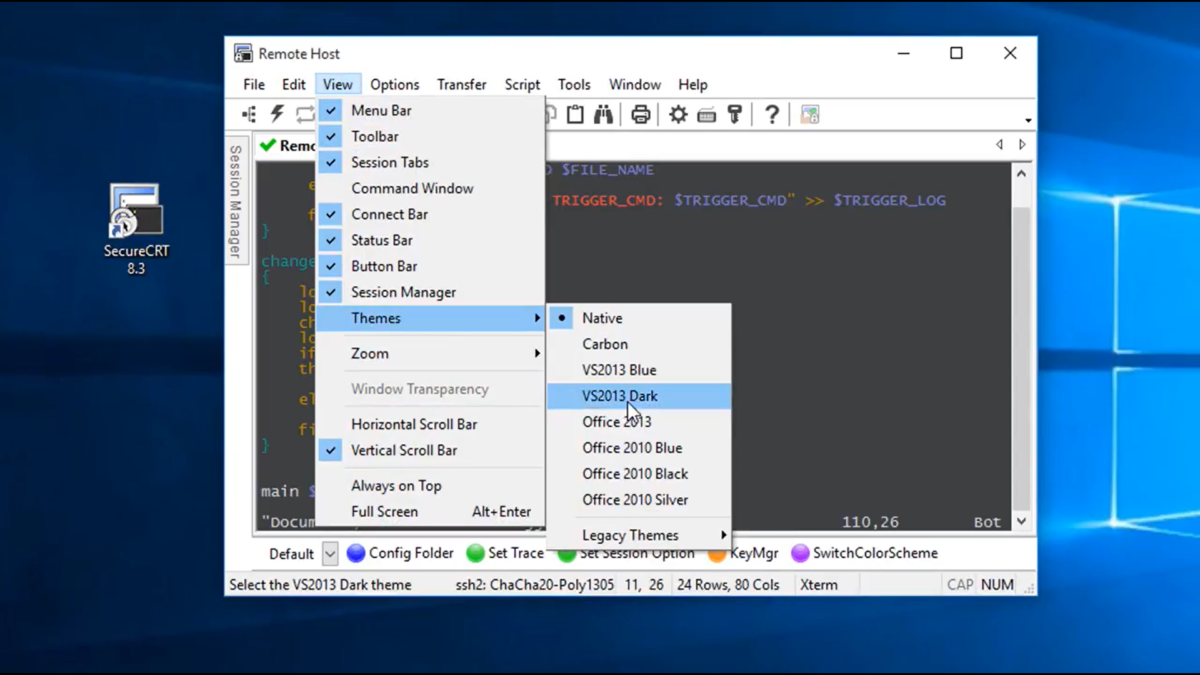Click the vertical scrollbar track in terminal
The image size is (1200, 675).
[1021, 347]
